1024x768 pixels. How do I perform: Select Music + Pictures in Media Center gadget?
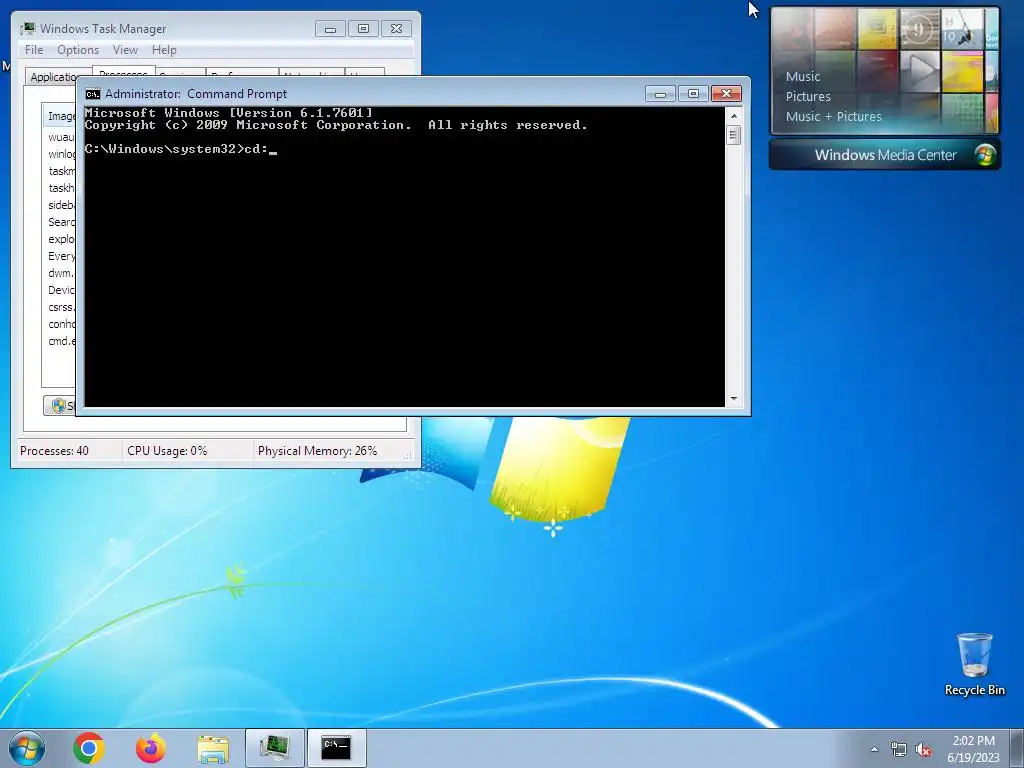833,117
